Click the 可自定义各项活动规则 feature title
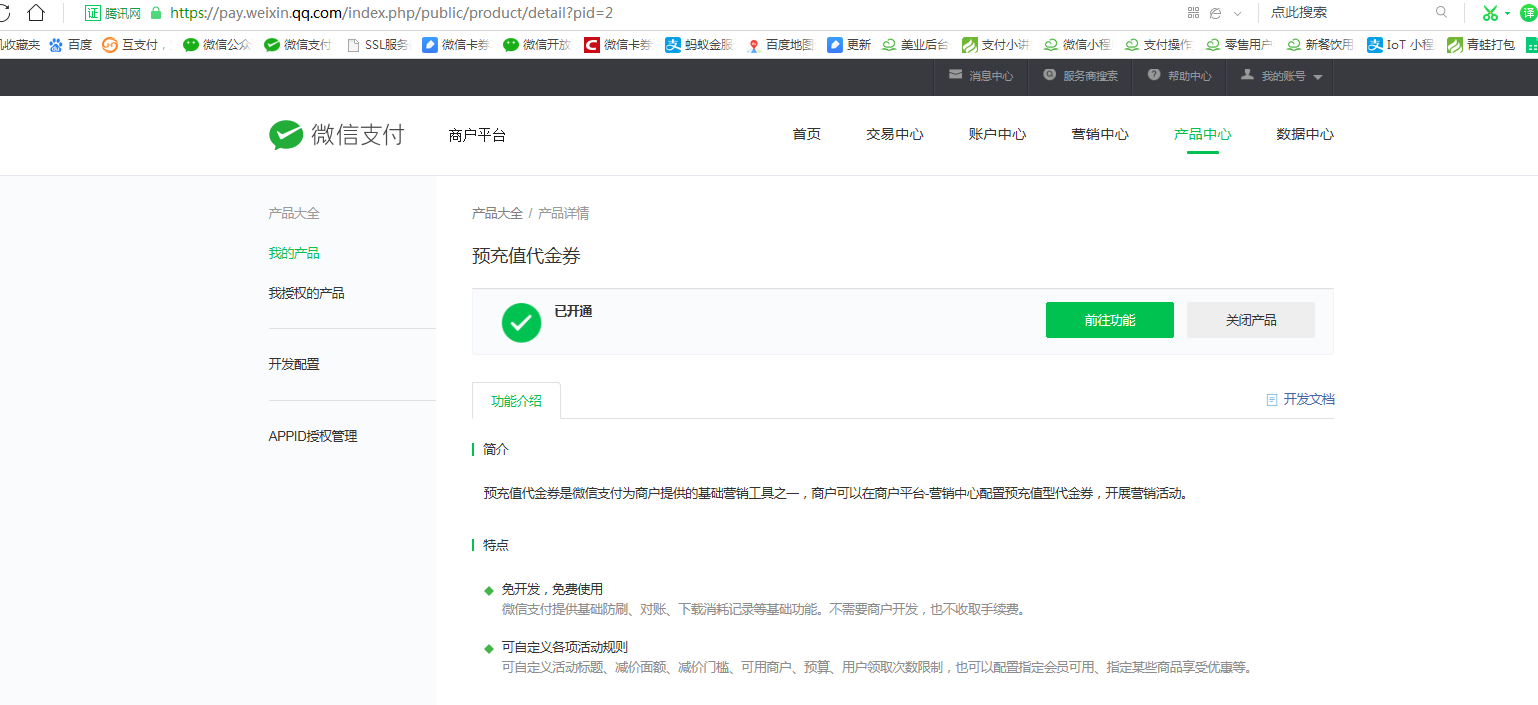 (x=564, y=647)
